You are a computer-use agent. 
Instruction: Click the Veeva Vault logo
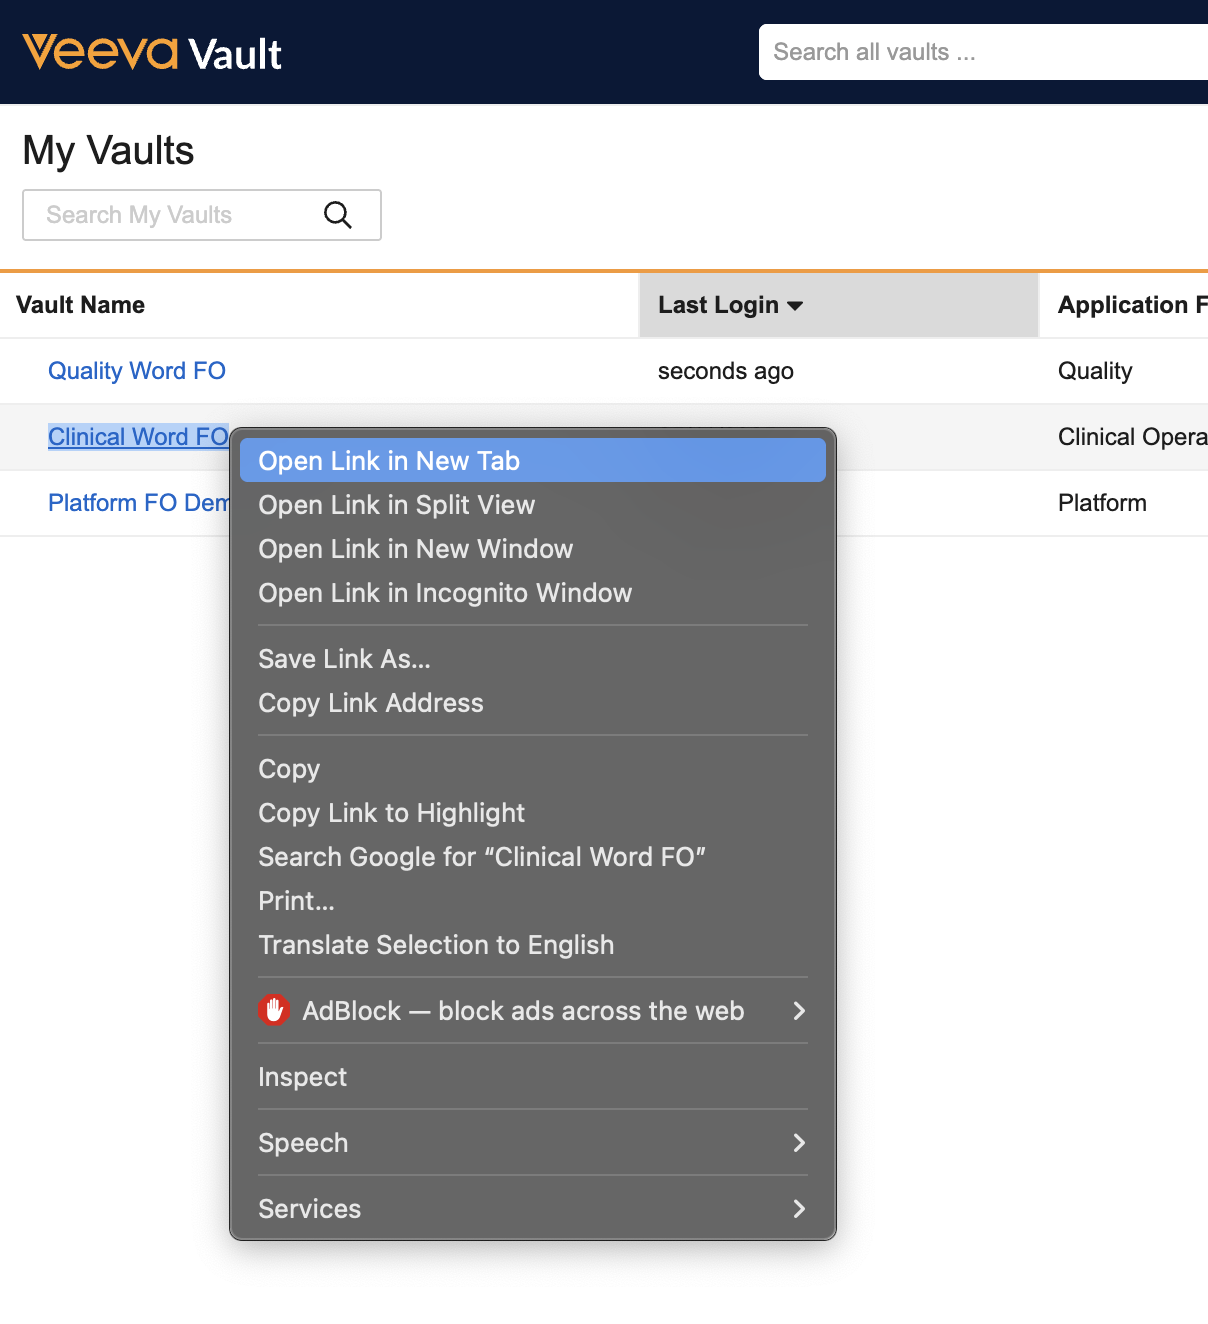[x=152, y=53]
